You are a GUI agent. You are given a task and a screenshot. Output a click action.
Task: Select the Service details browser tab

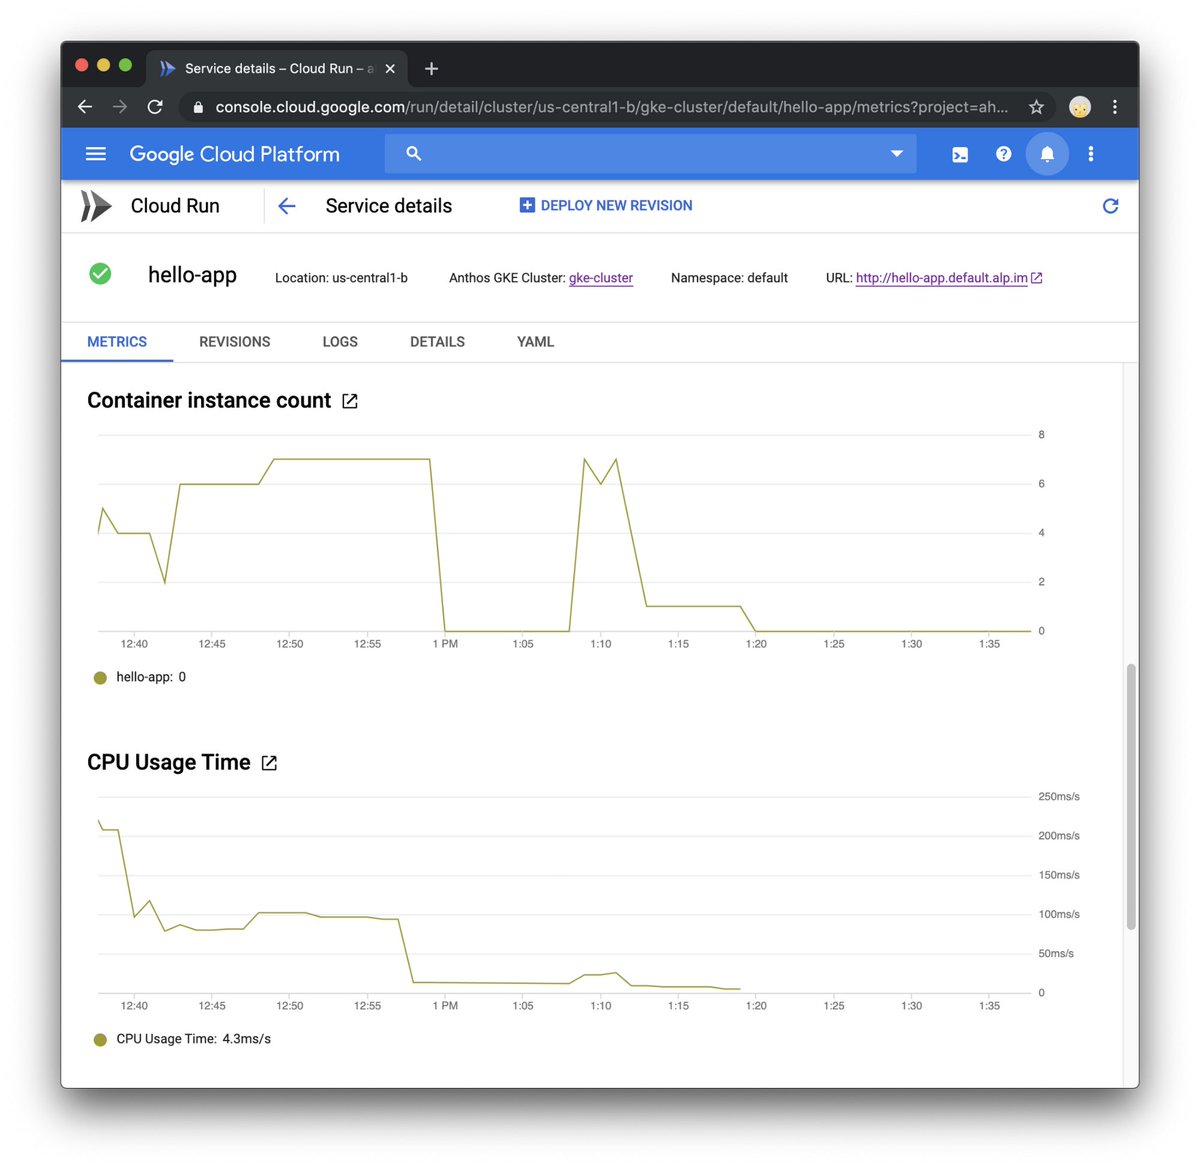277,69
